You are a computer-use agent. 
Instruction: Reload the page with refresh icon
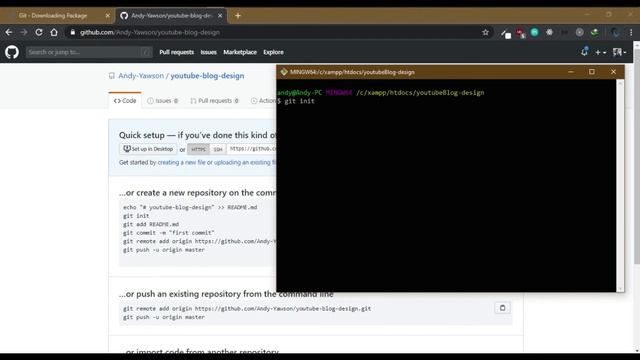(x=39, y=32)
